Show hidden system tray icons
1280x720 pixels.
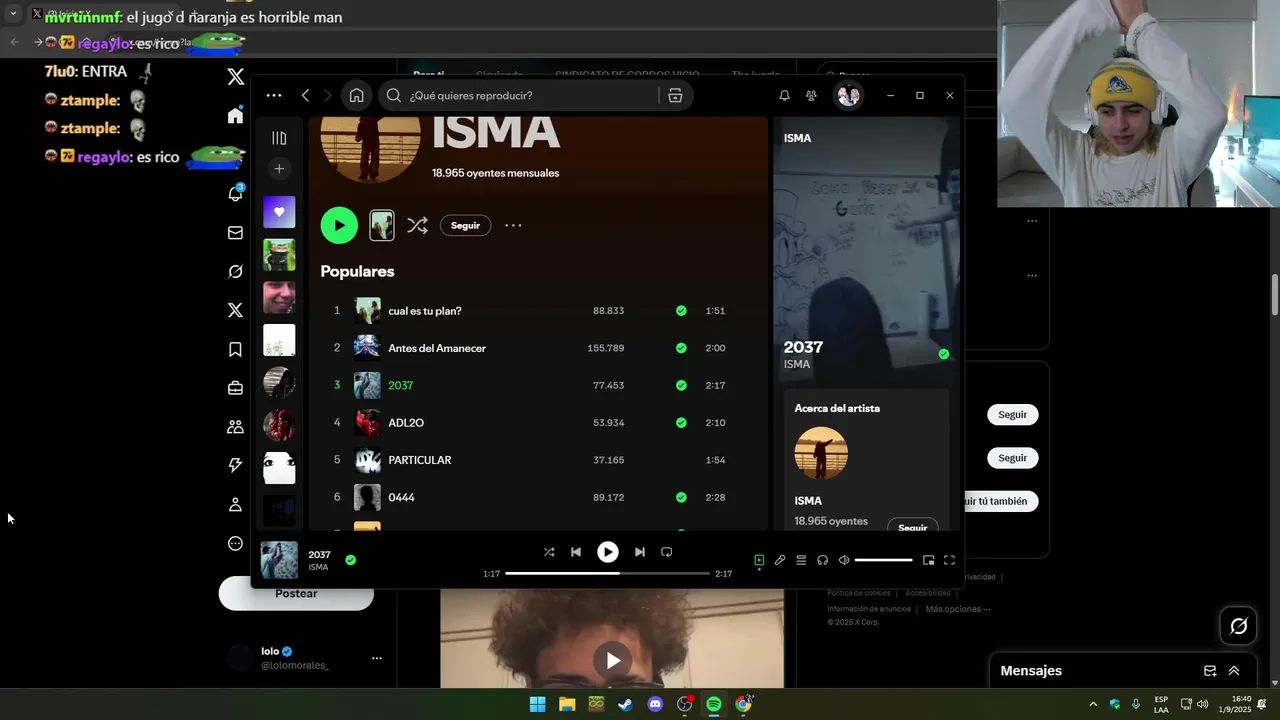pyautogui.click(x=1092, y=704)
